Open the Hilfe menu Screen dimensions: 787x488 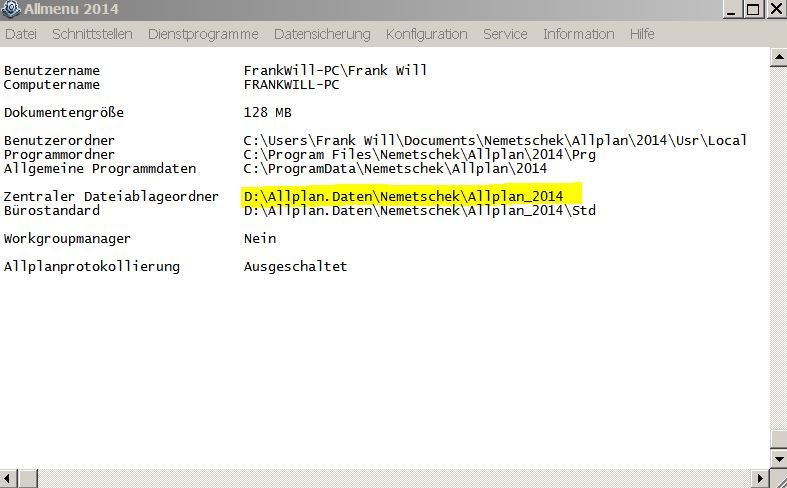pos(642,34)
